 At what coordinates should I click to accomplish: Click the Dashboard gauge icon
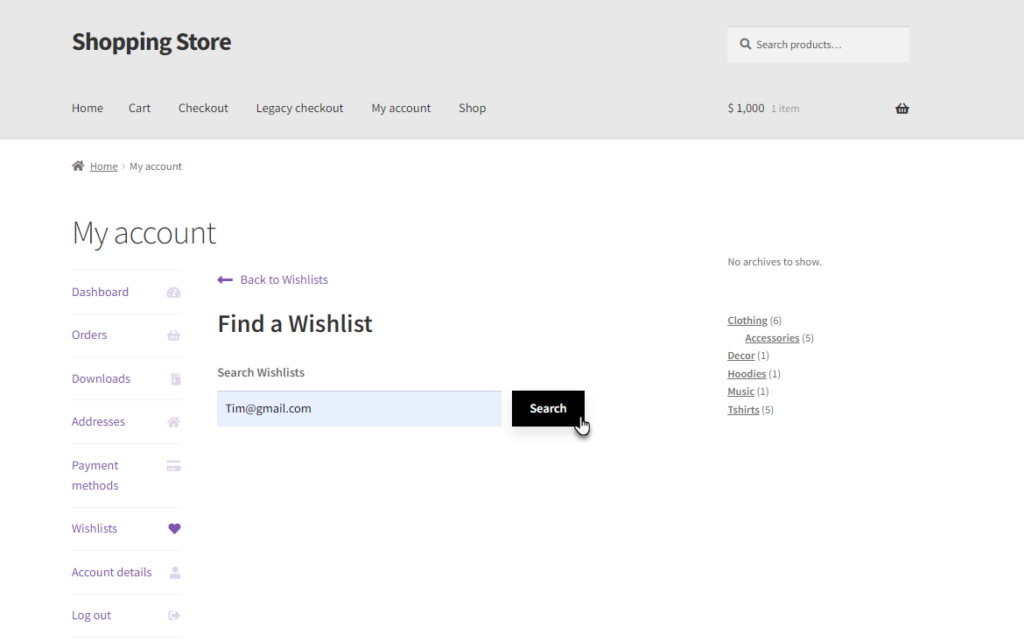174,293
